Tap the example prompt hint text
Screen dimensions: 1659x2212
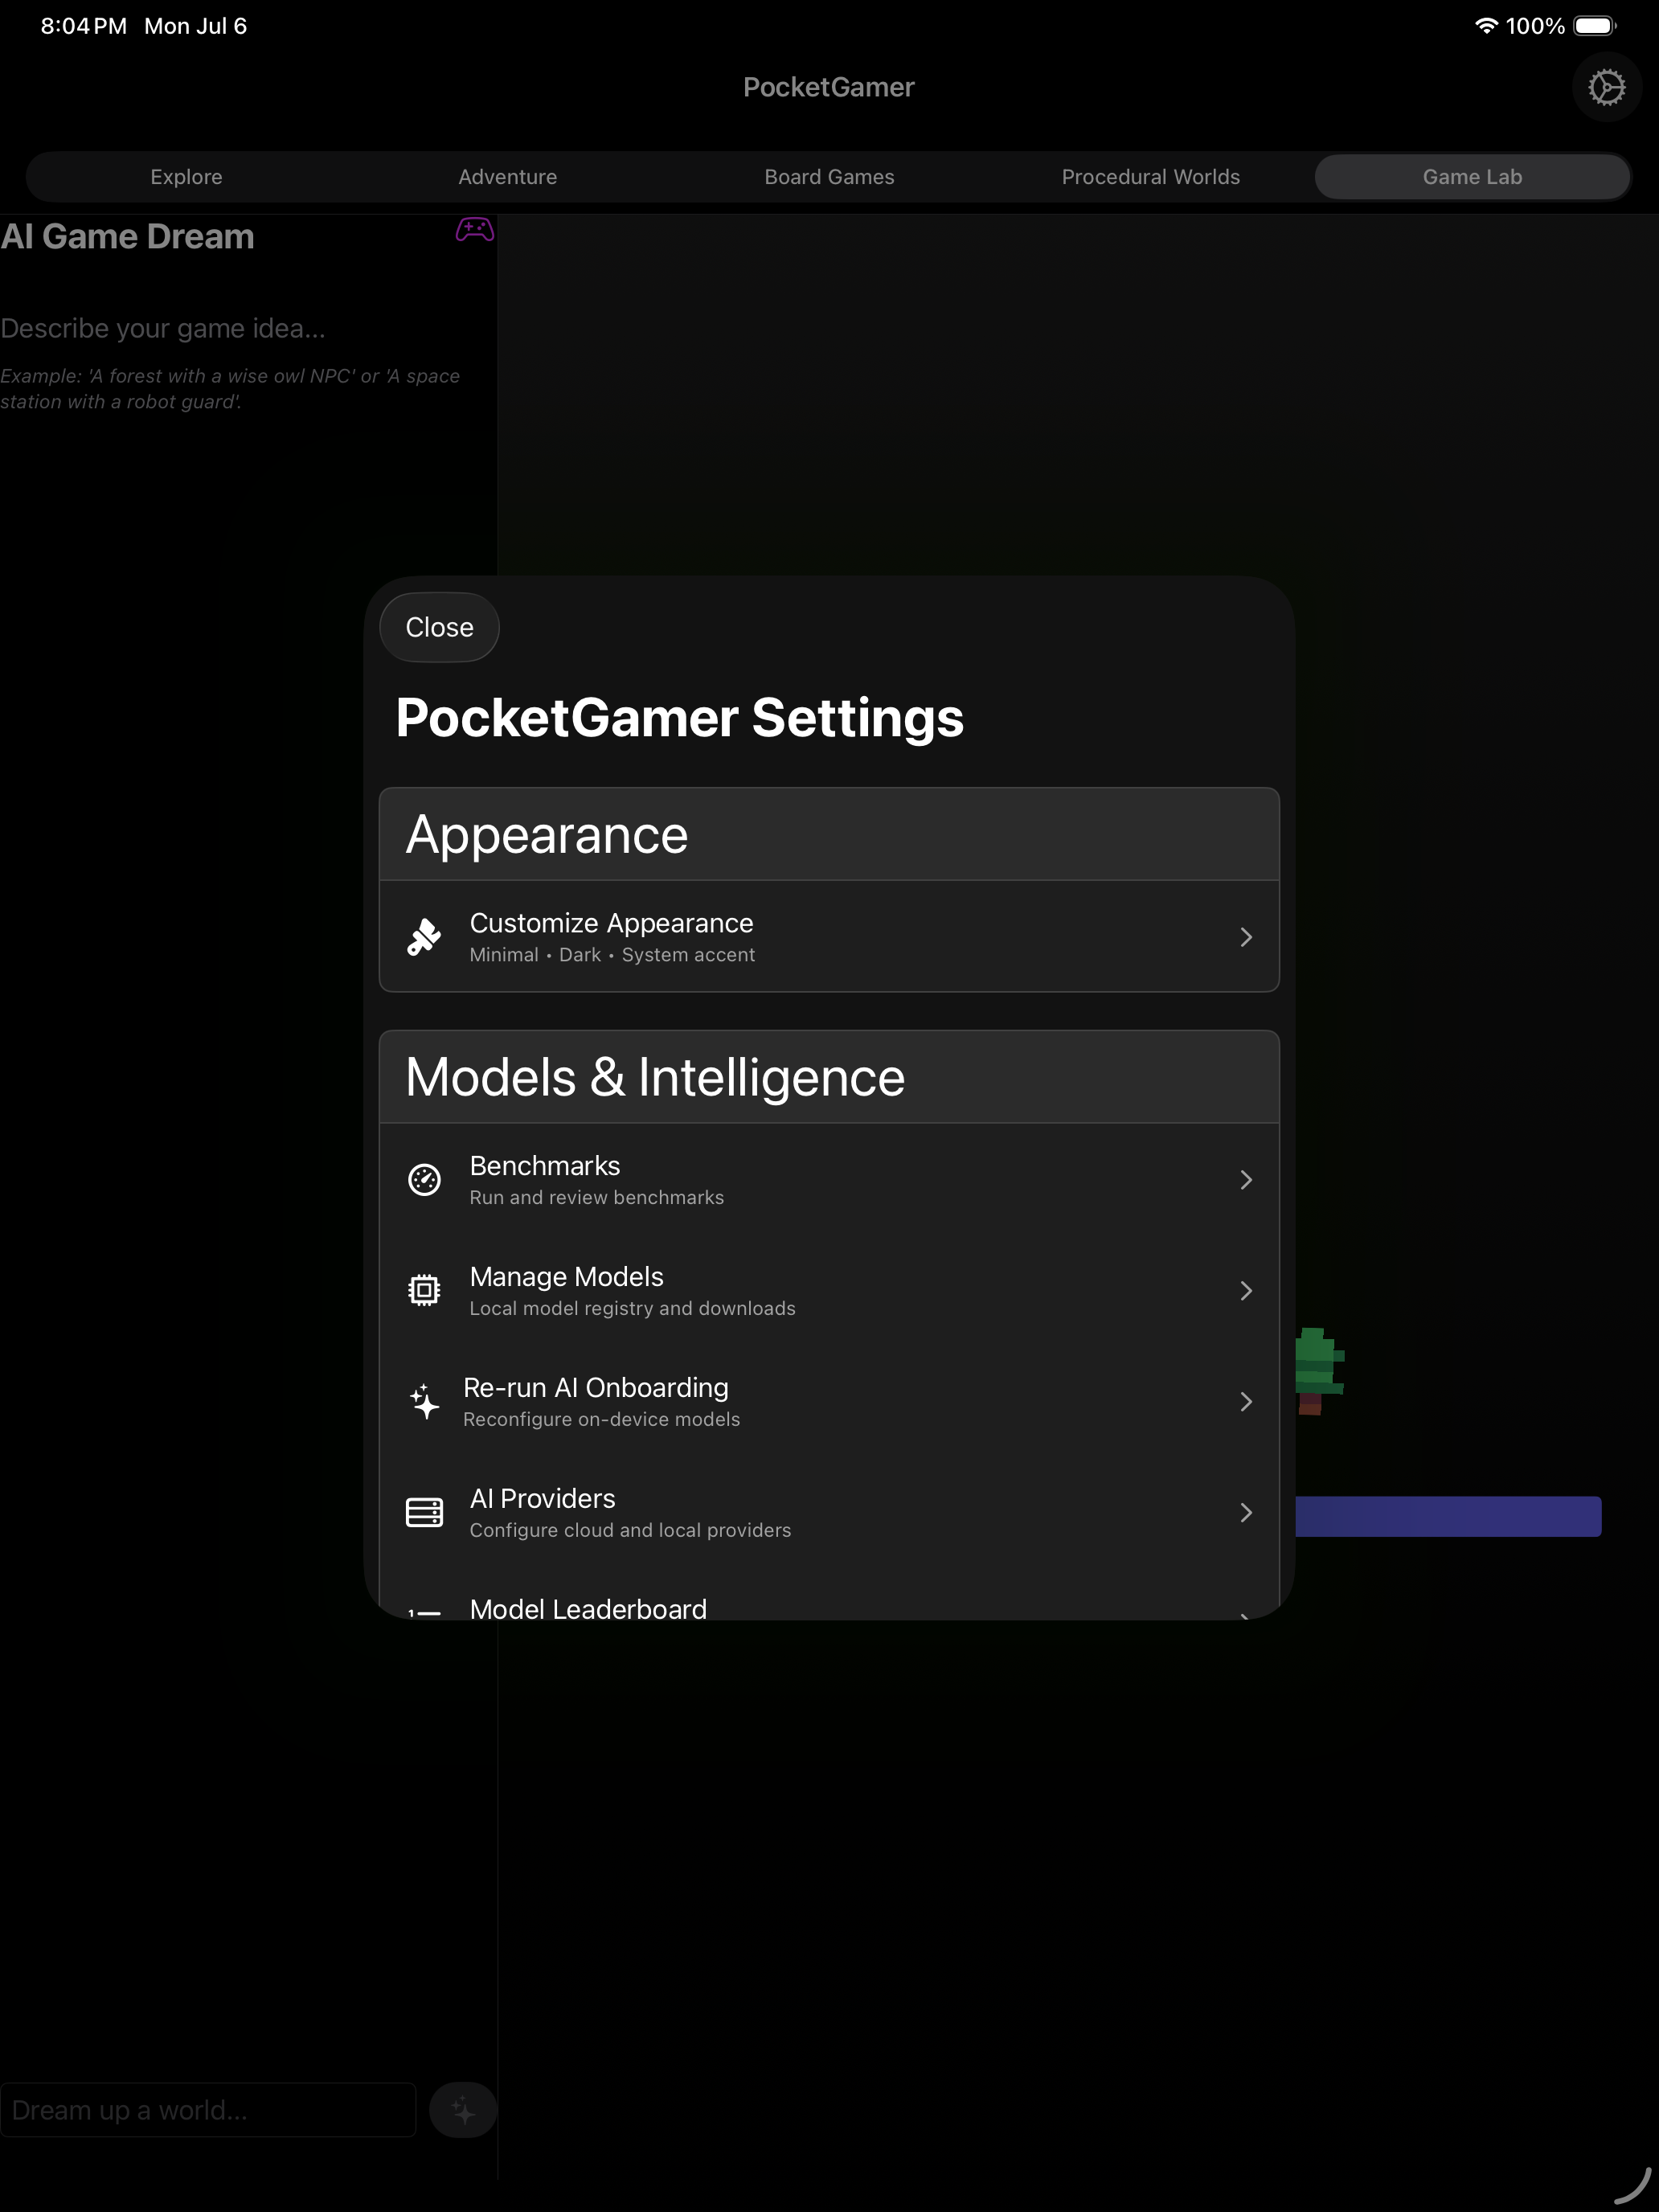230,389
